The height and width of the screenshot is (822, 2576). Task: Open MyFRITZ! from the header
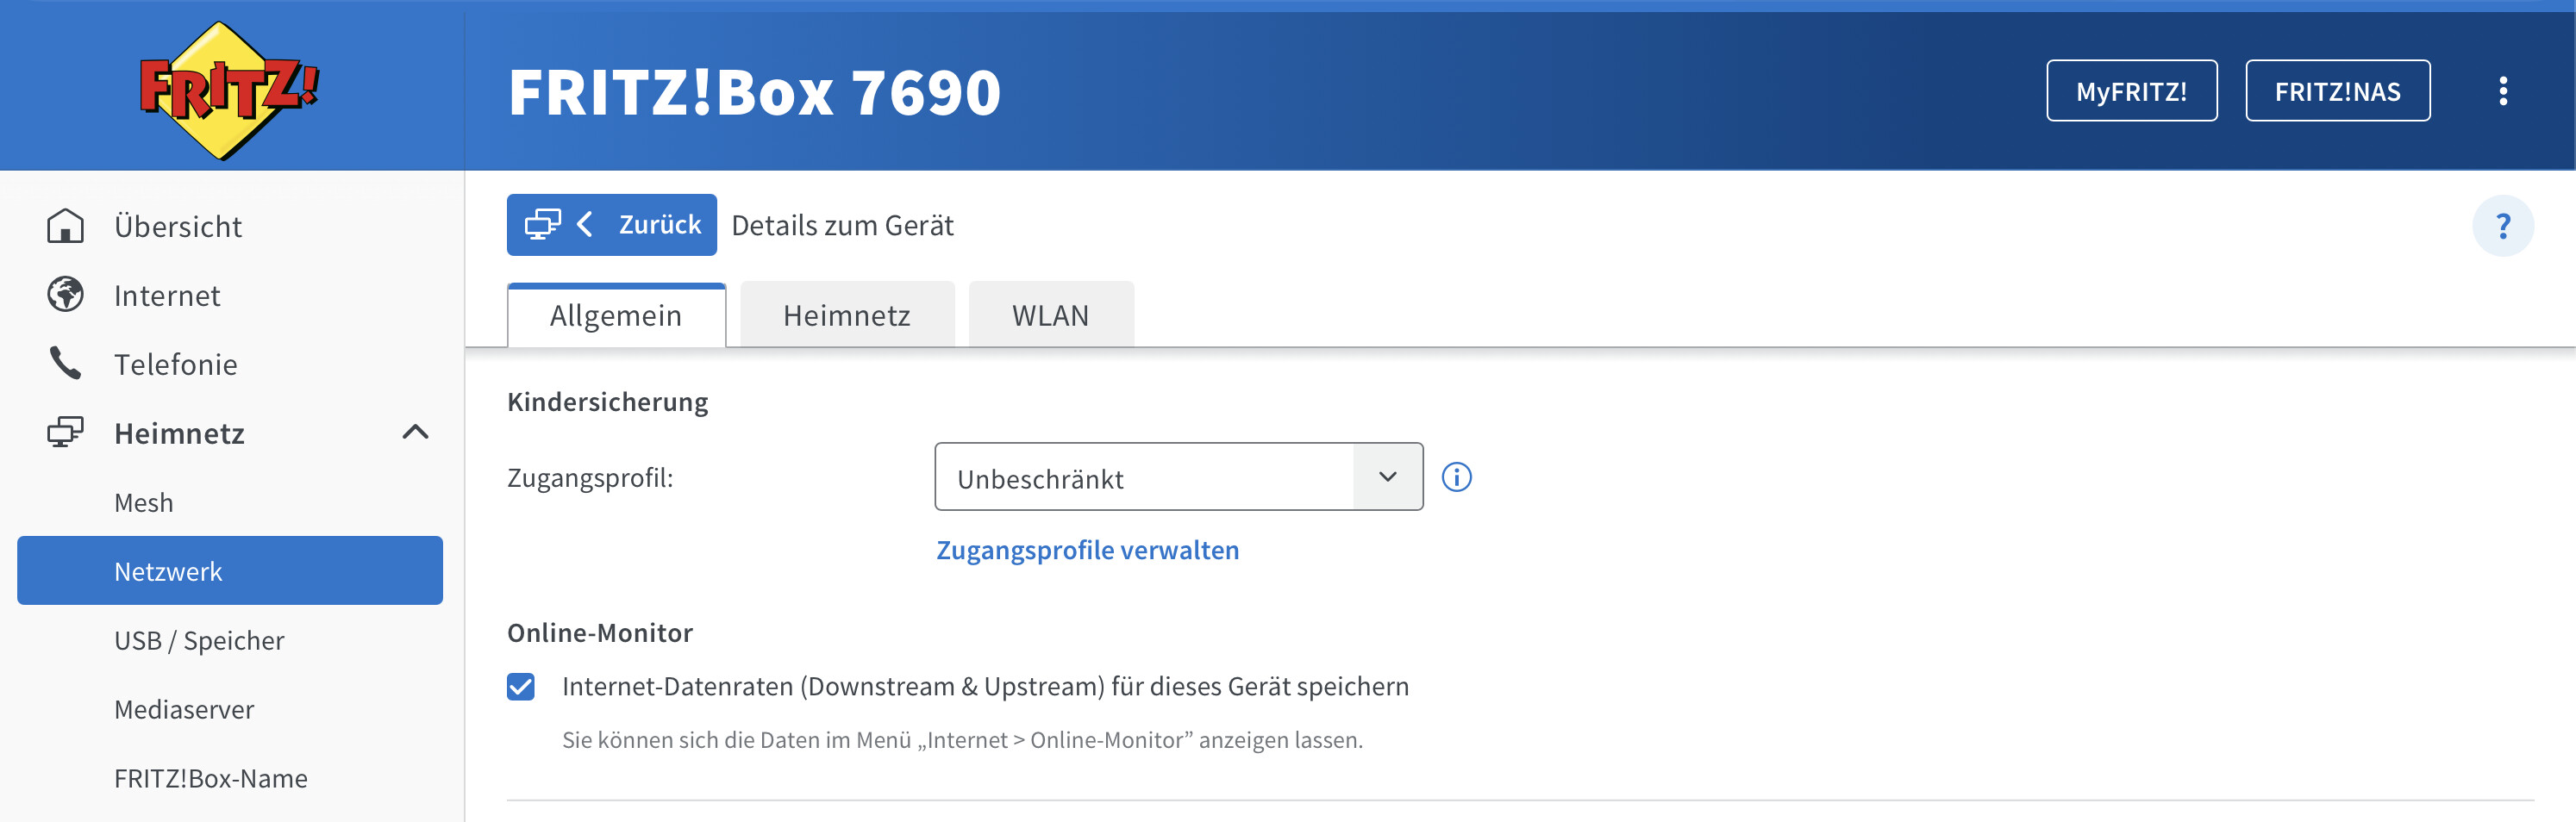[2131, 91]
